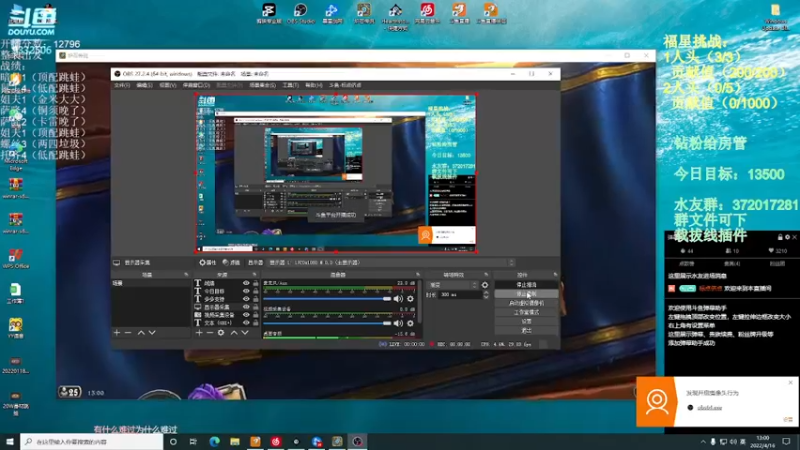This screenshot has width=800, height=450.
Task: Click the Audio Mixer vertical scrollbar
Action: pyautogui.click(x=420, y=301)
